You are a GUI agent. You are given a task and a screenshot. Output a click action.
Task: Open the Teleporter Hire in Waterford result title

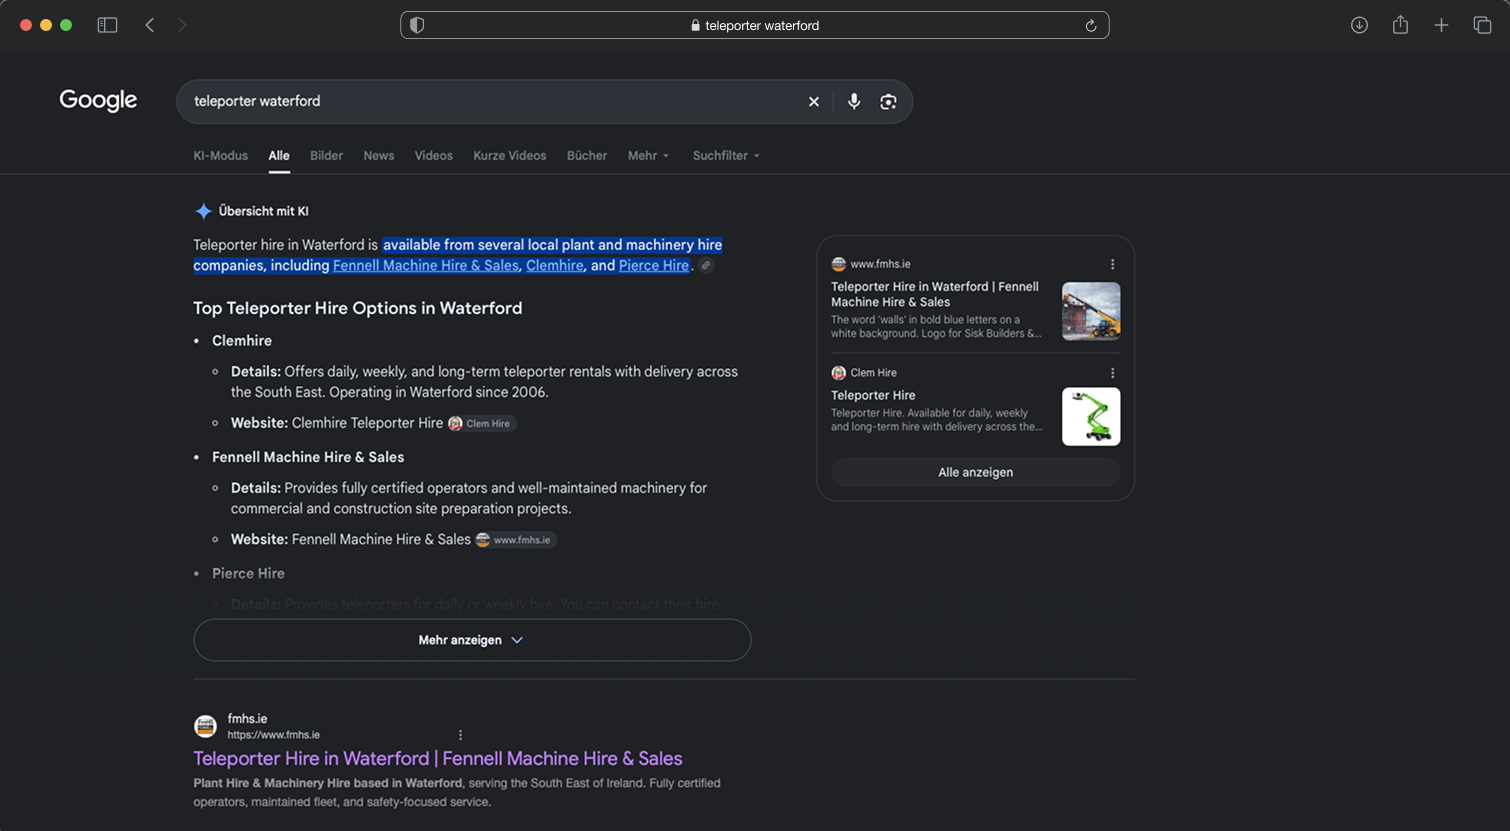tap(438, 759)
